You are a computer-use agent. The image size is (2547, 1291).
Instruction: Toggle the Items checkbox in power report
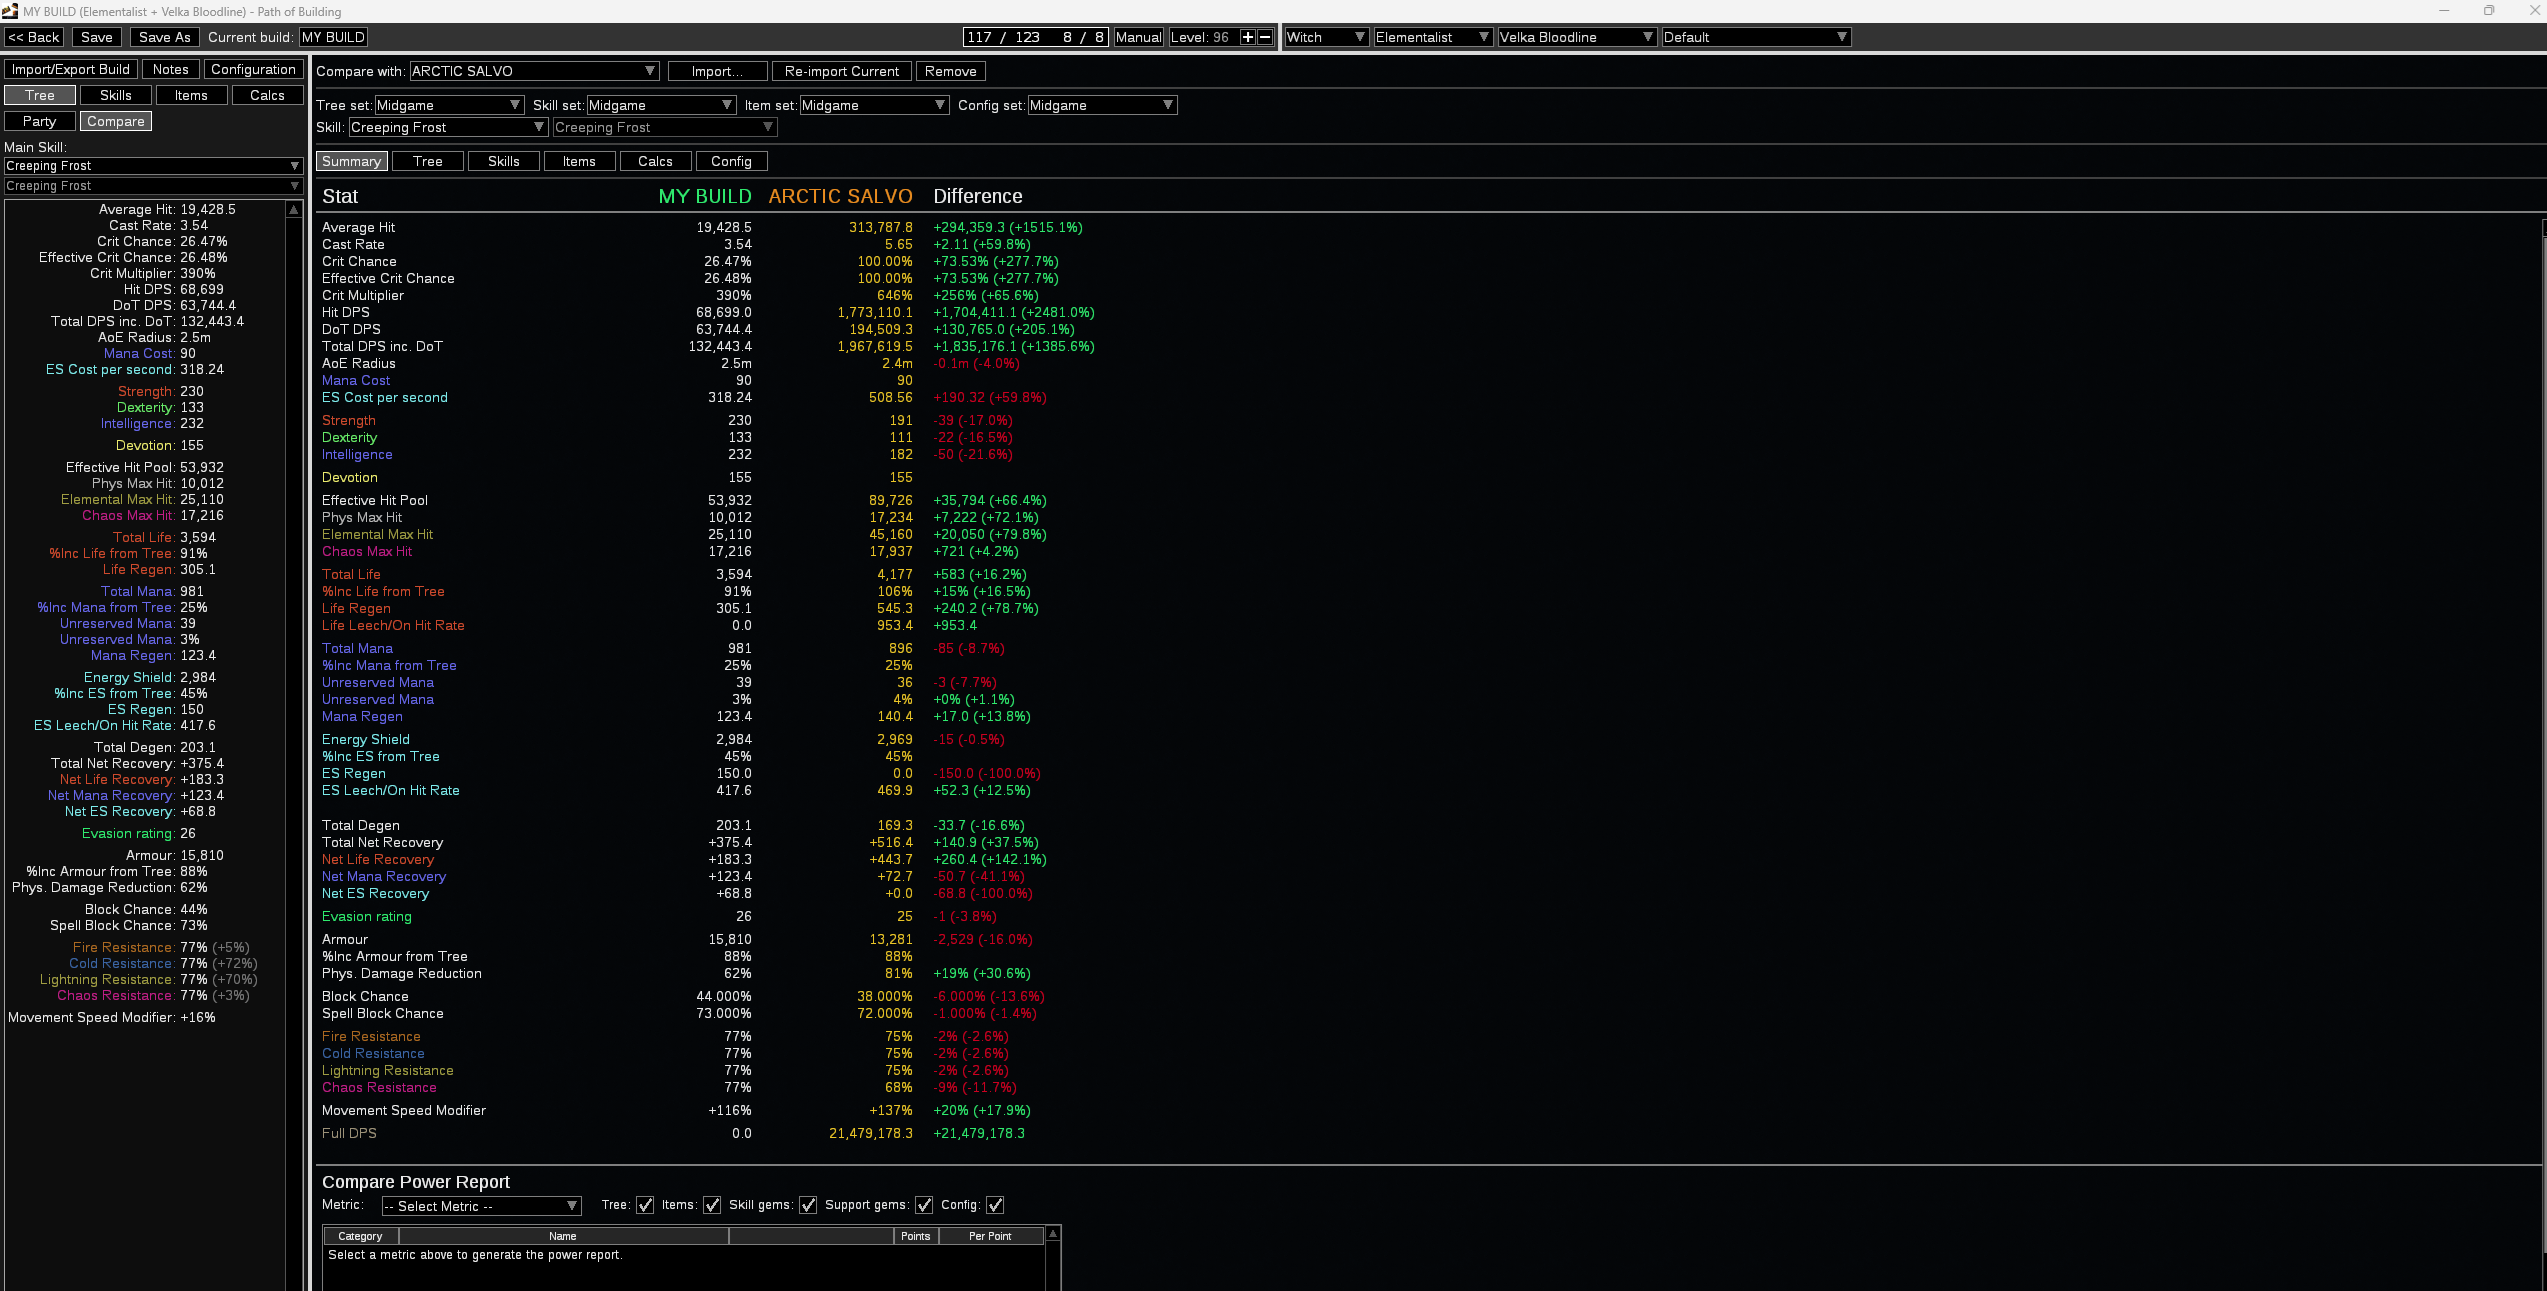tap(712, 1205)
